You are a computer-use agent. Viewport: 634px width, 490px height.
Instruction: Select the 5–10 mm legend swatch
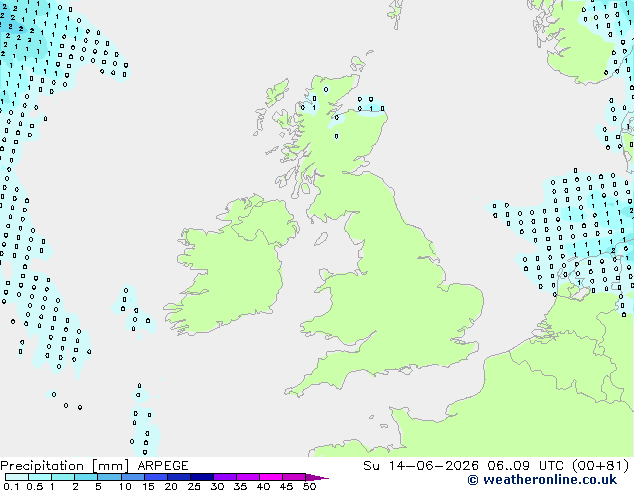[109, 477]
